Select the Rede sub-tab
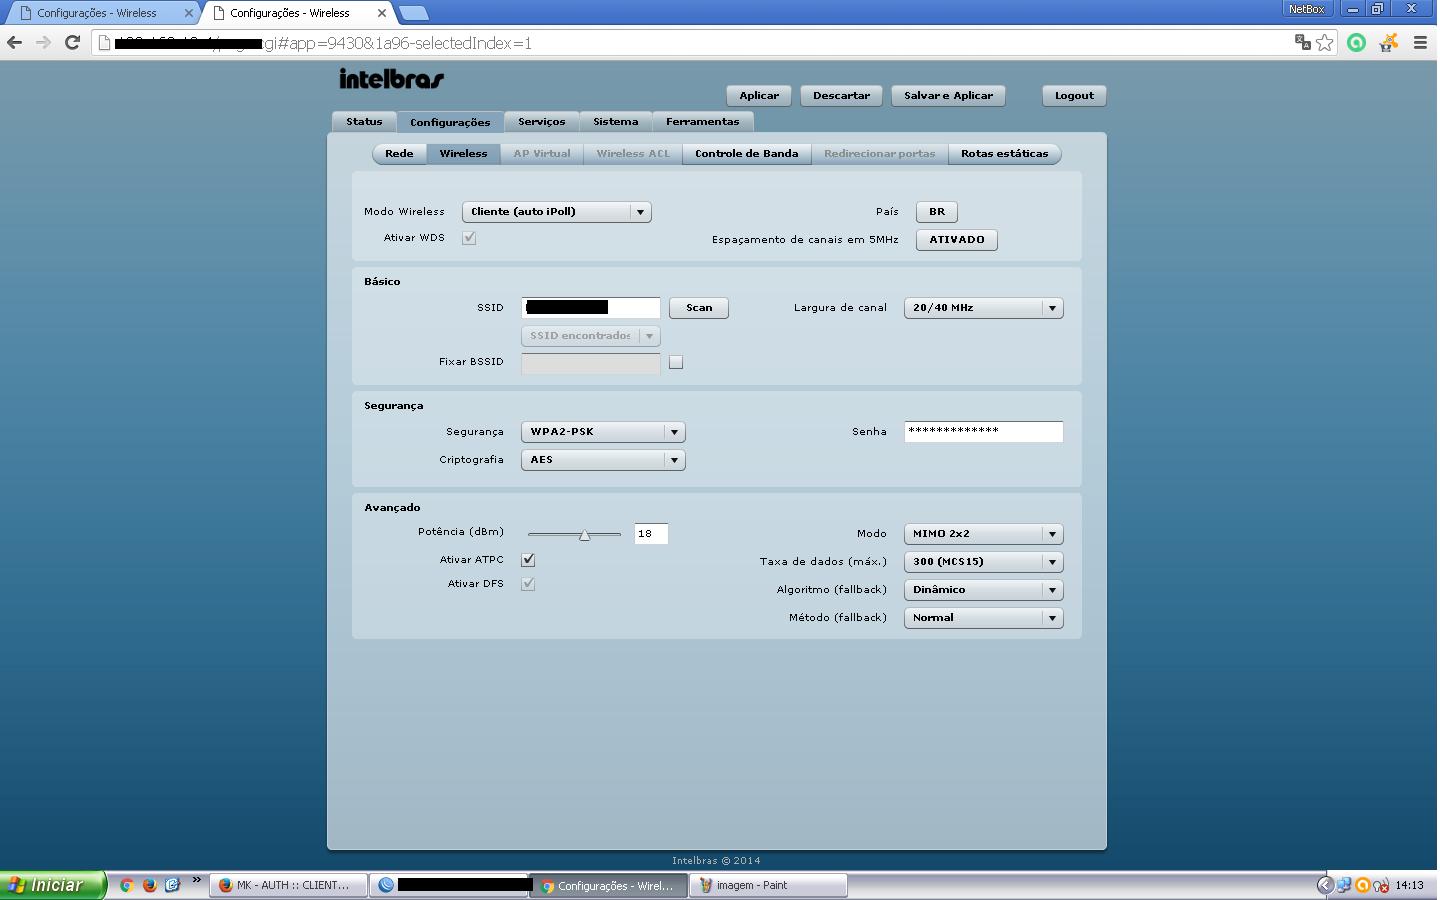The height and width of the screenshot is (900, 1440). (399, 154)
